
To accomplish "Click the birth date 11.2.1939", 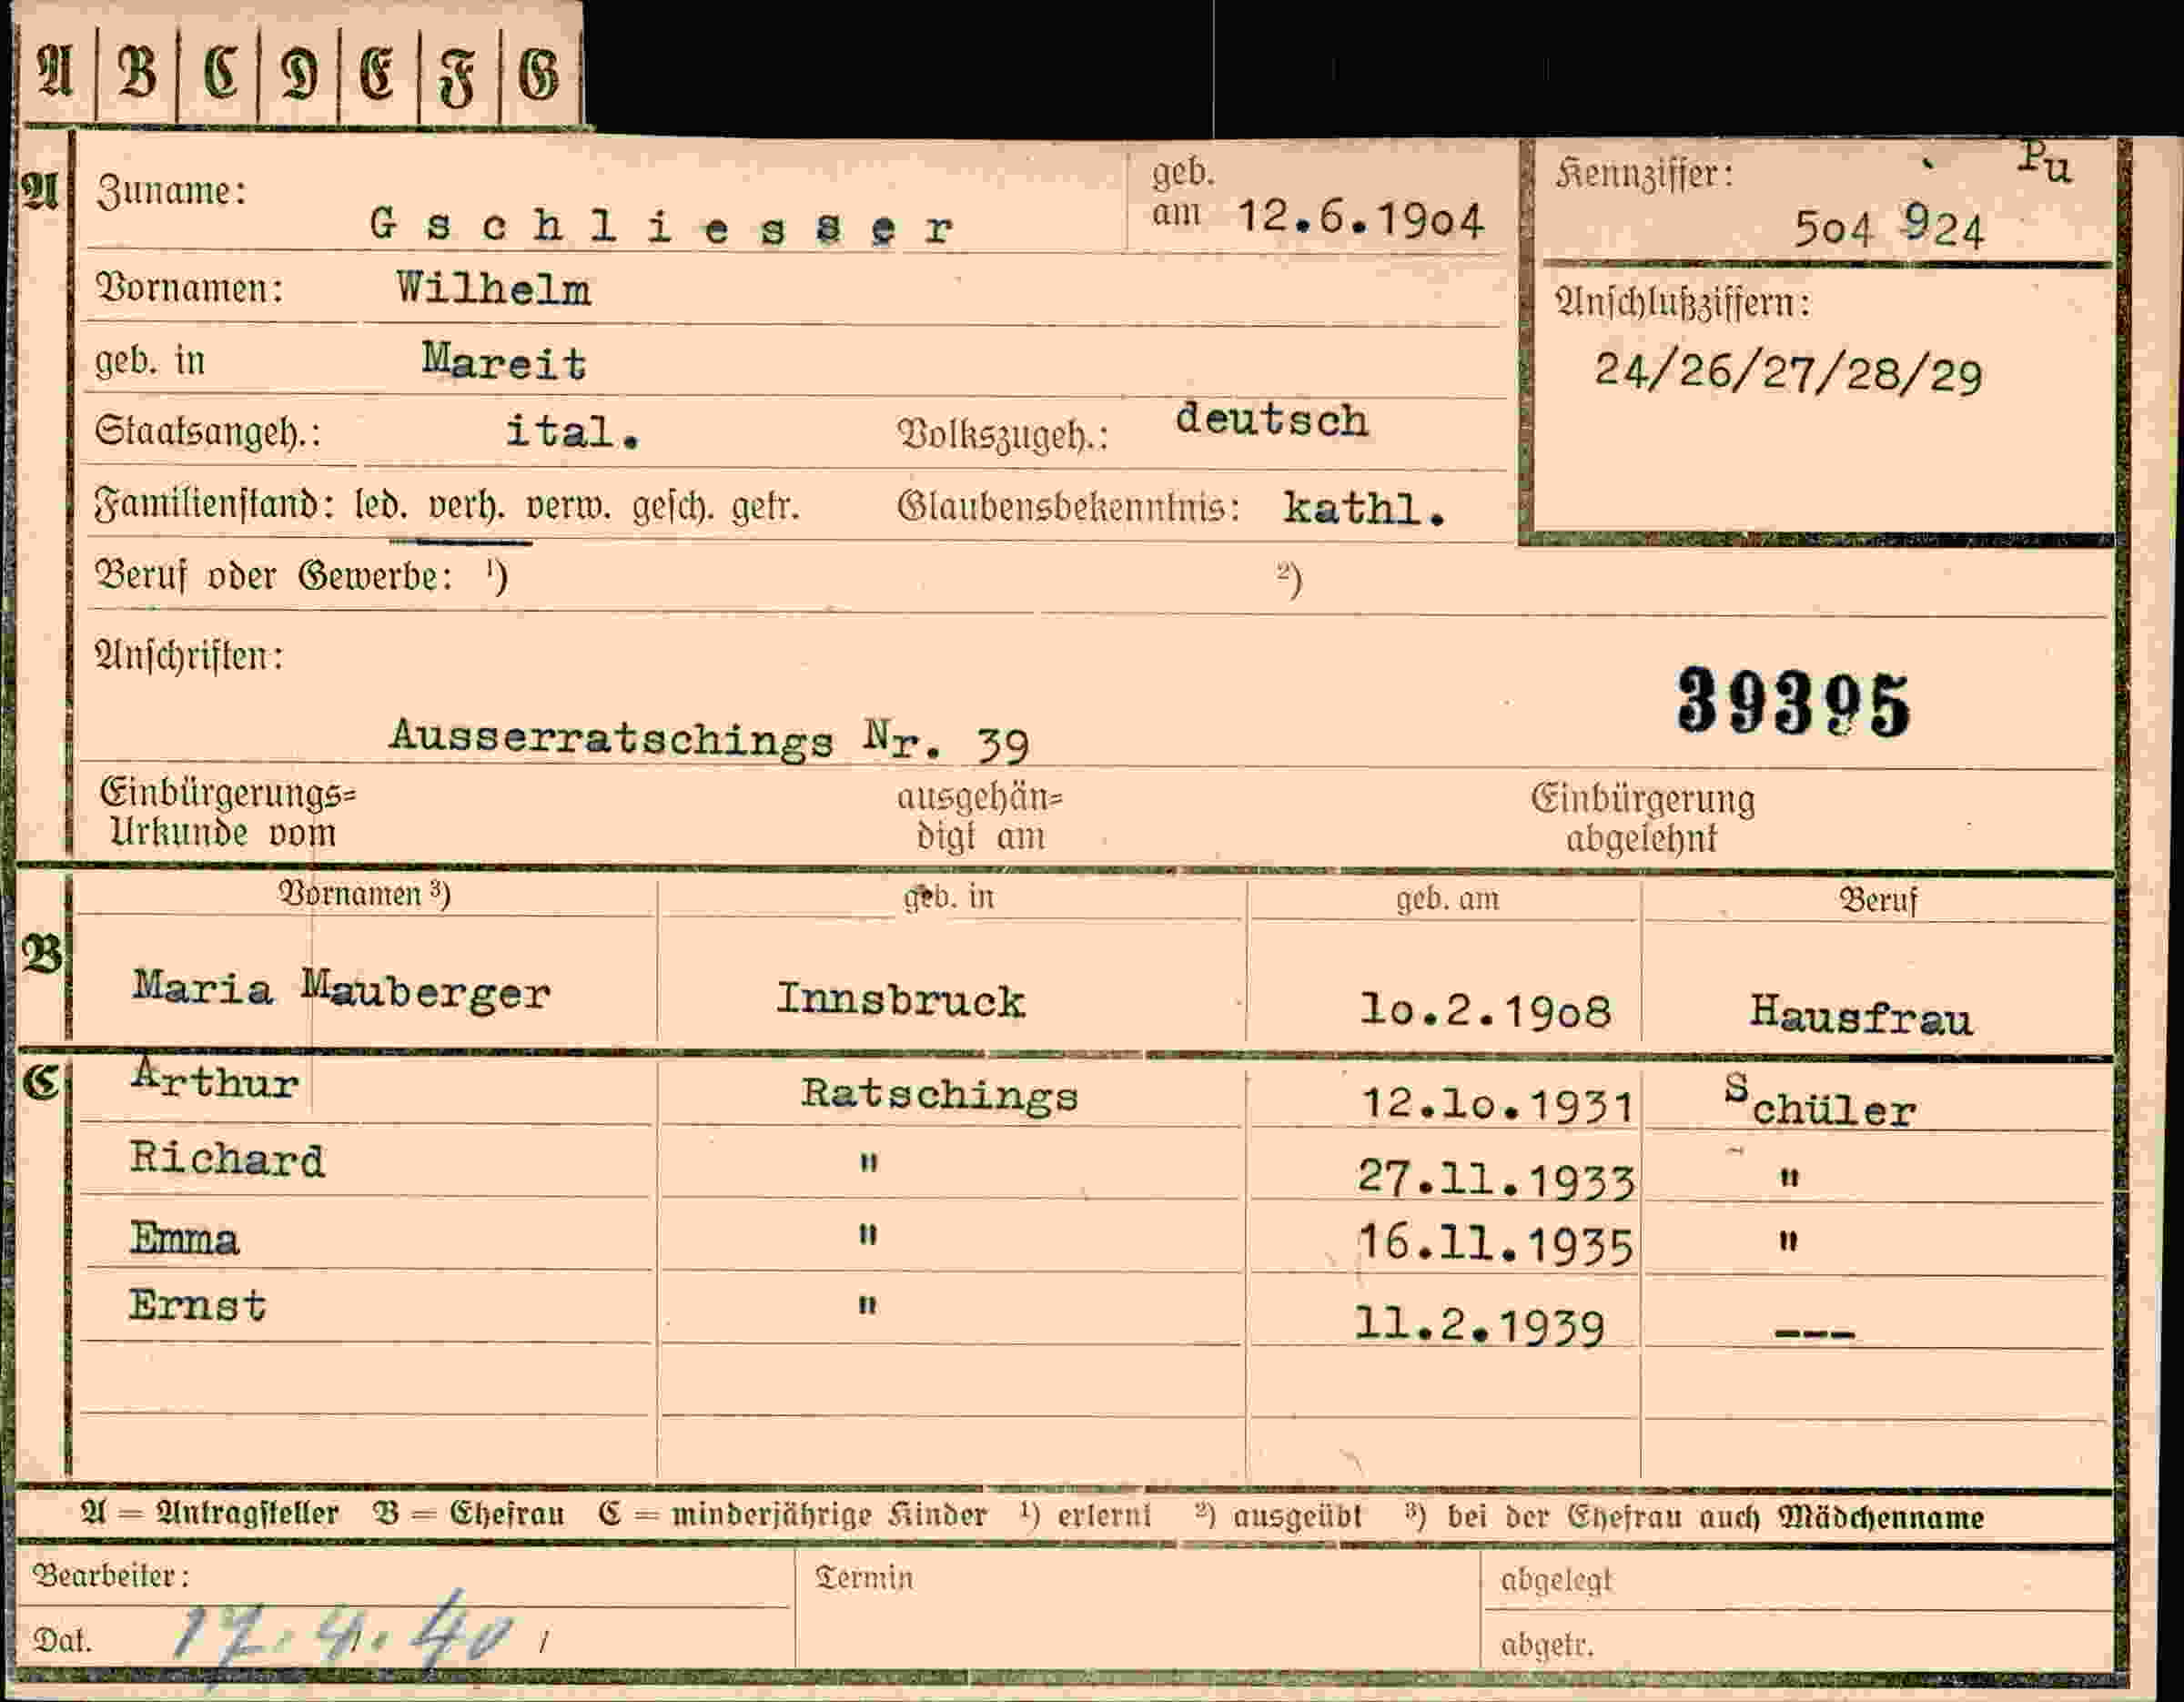I will point(1479,1326).
